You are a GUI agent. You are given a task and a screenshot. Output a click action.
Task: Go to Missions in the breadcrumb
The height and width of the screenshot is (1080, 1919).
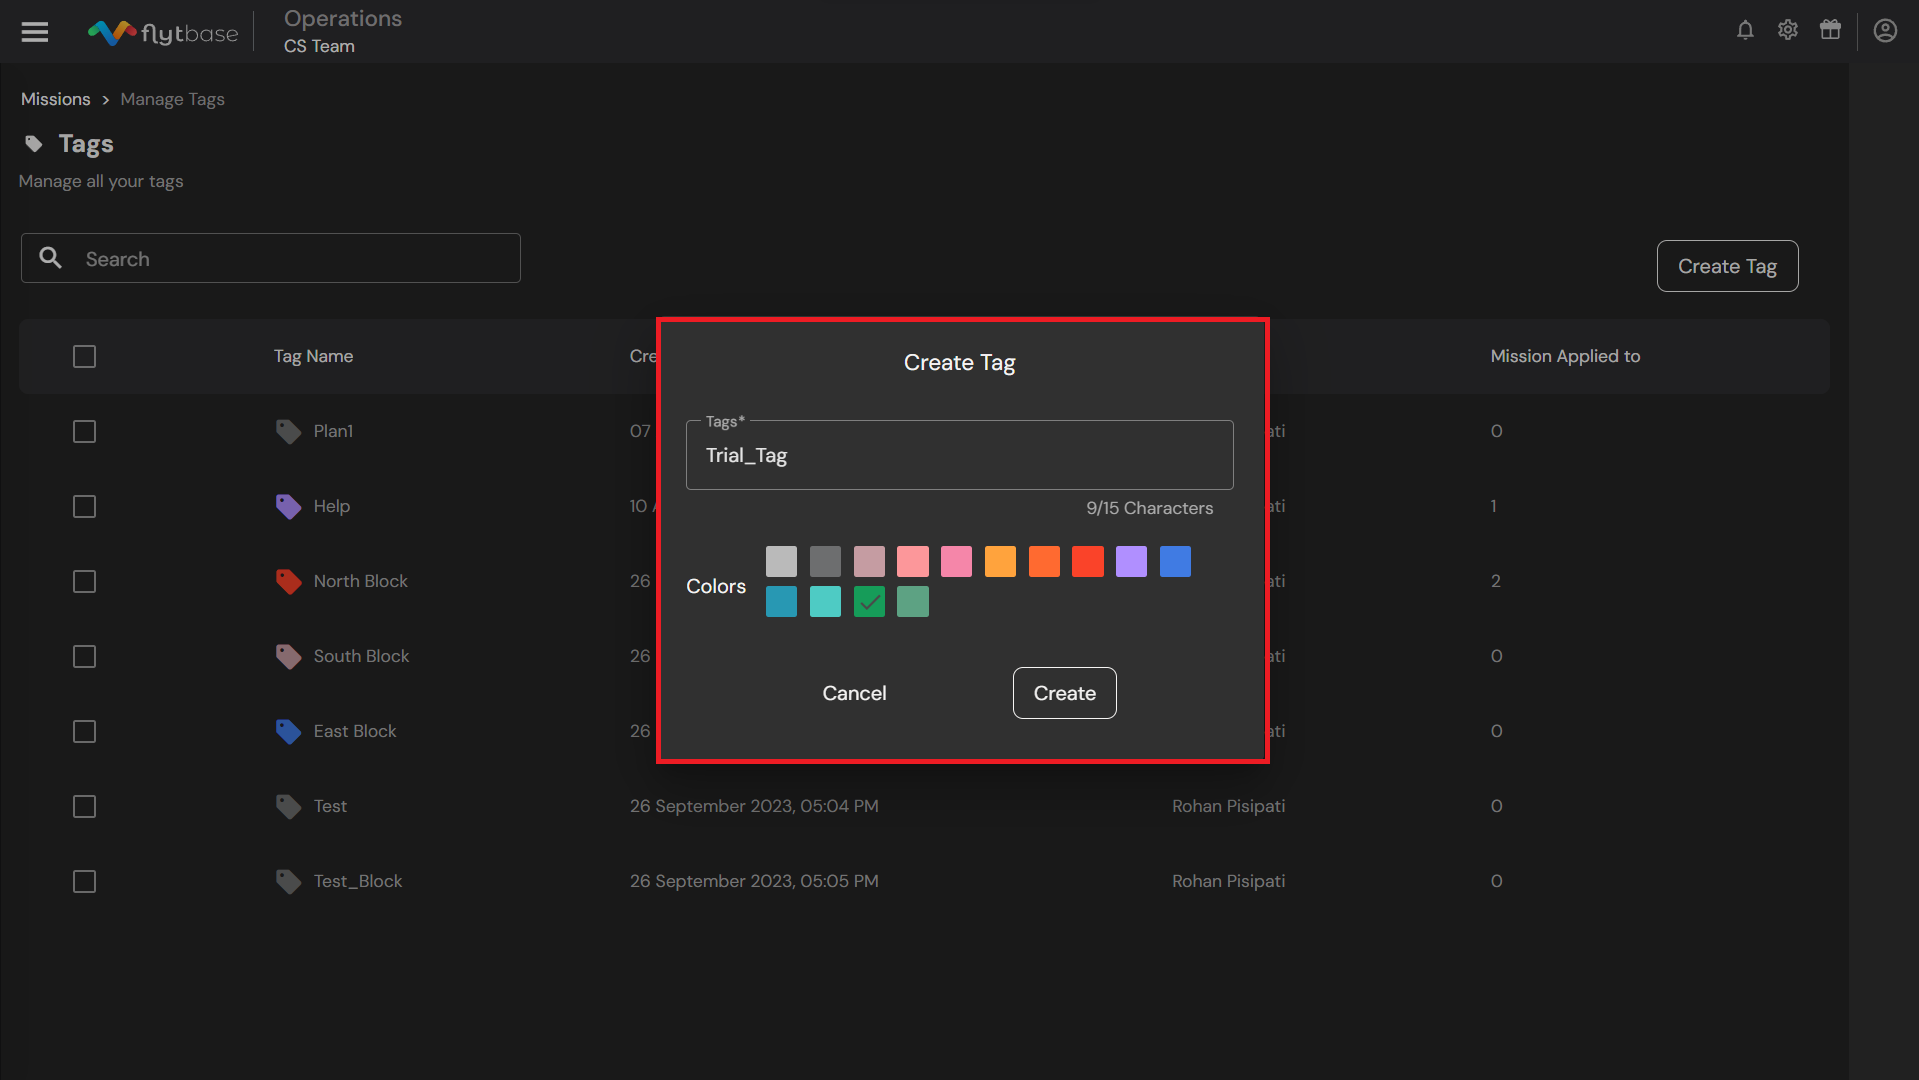click(x=56, y=99)
